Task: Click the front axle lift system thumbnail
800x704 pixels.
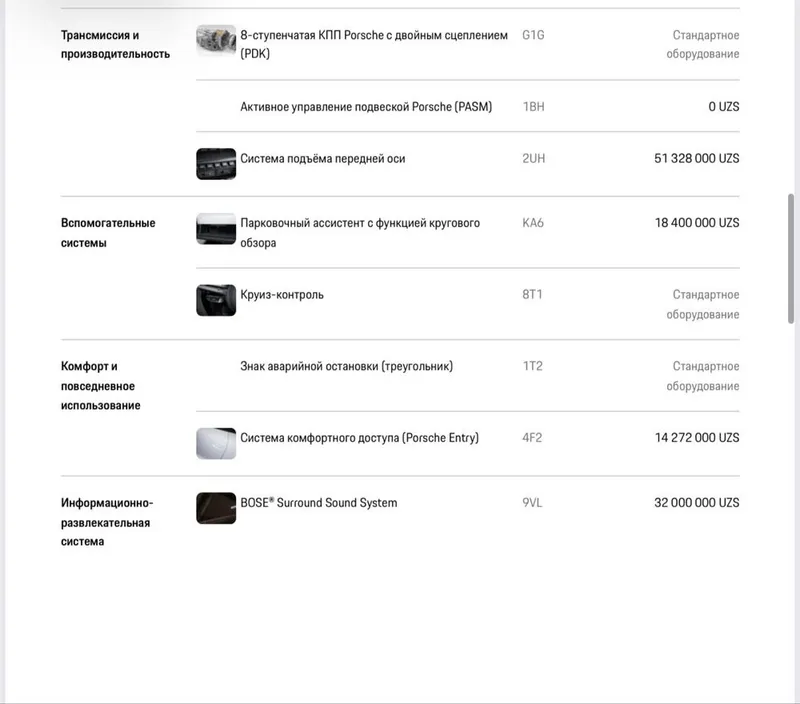Action: (216, 164)
